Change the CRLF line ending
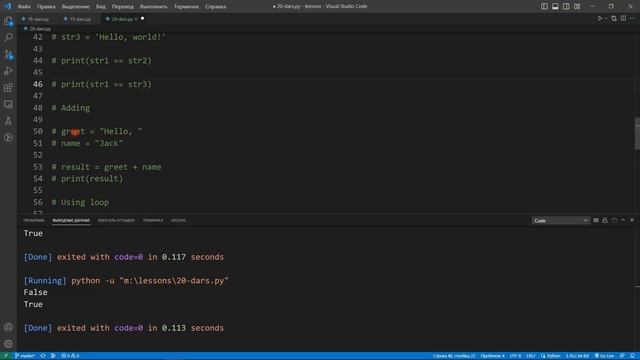The height and width of the screenshot is (360, 640). (x=531, y=356)
